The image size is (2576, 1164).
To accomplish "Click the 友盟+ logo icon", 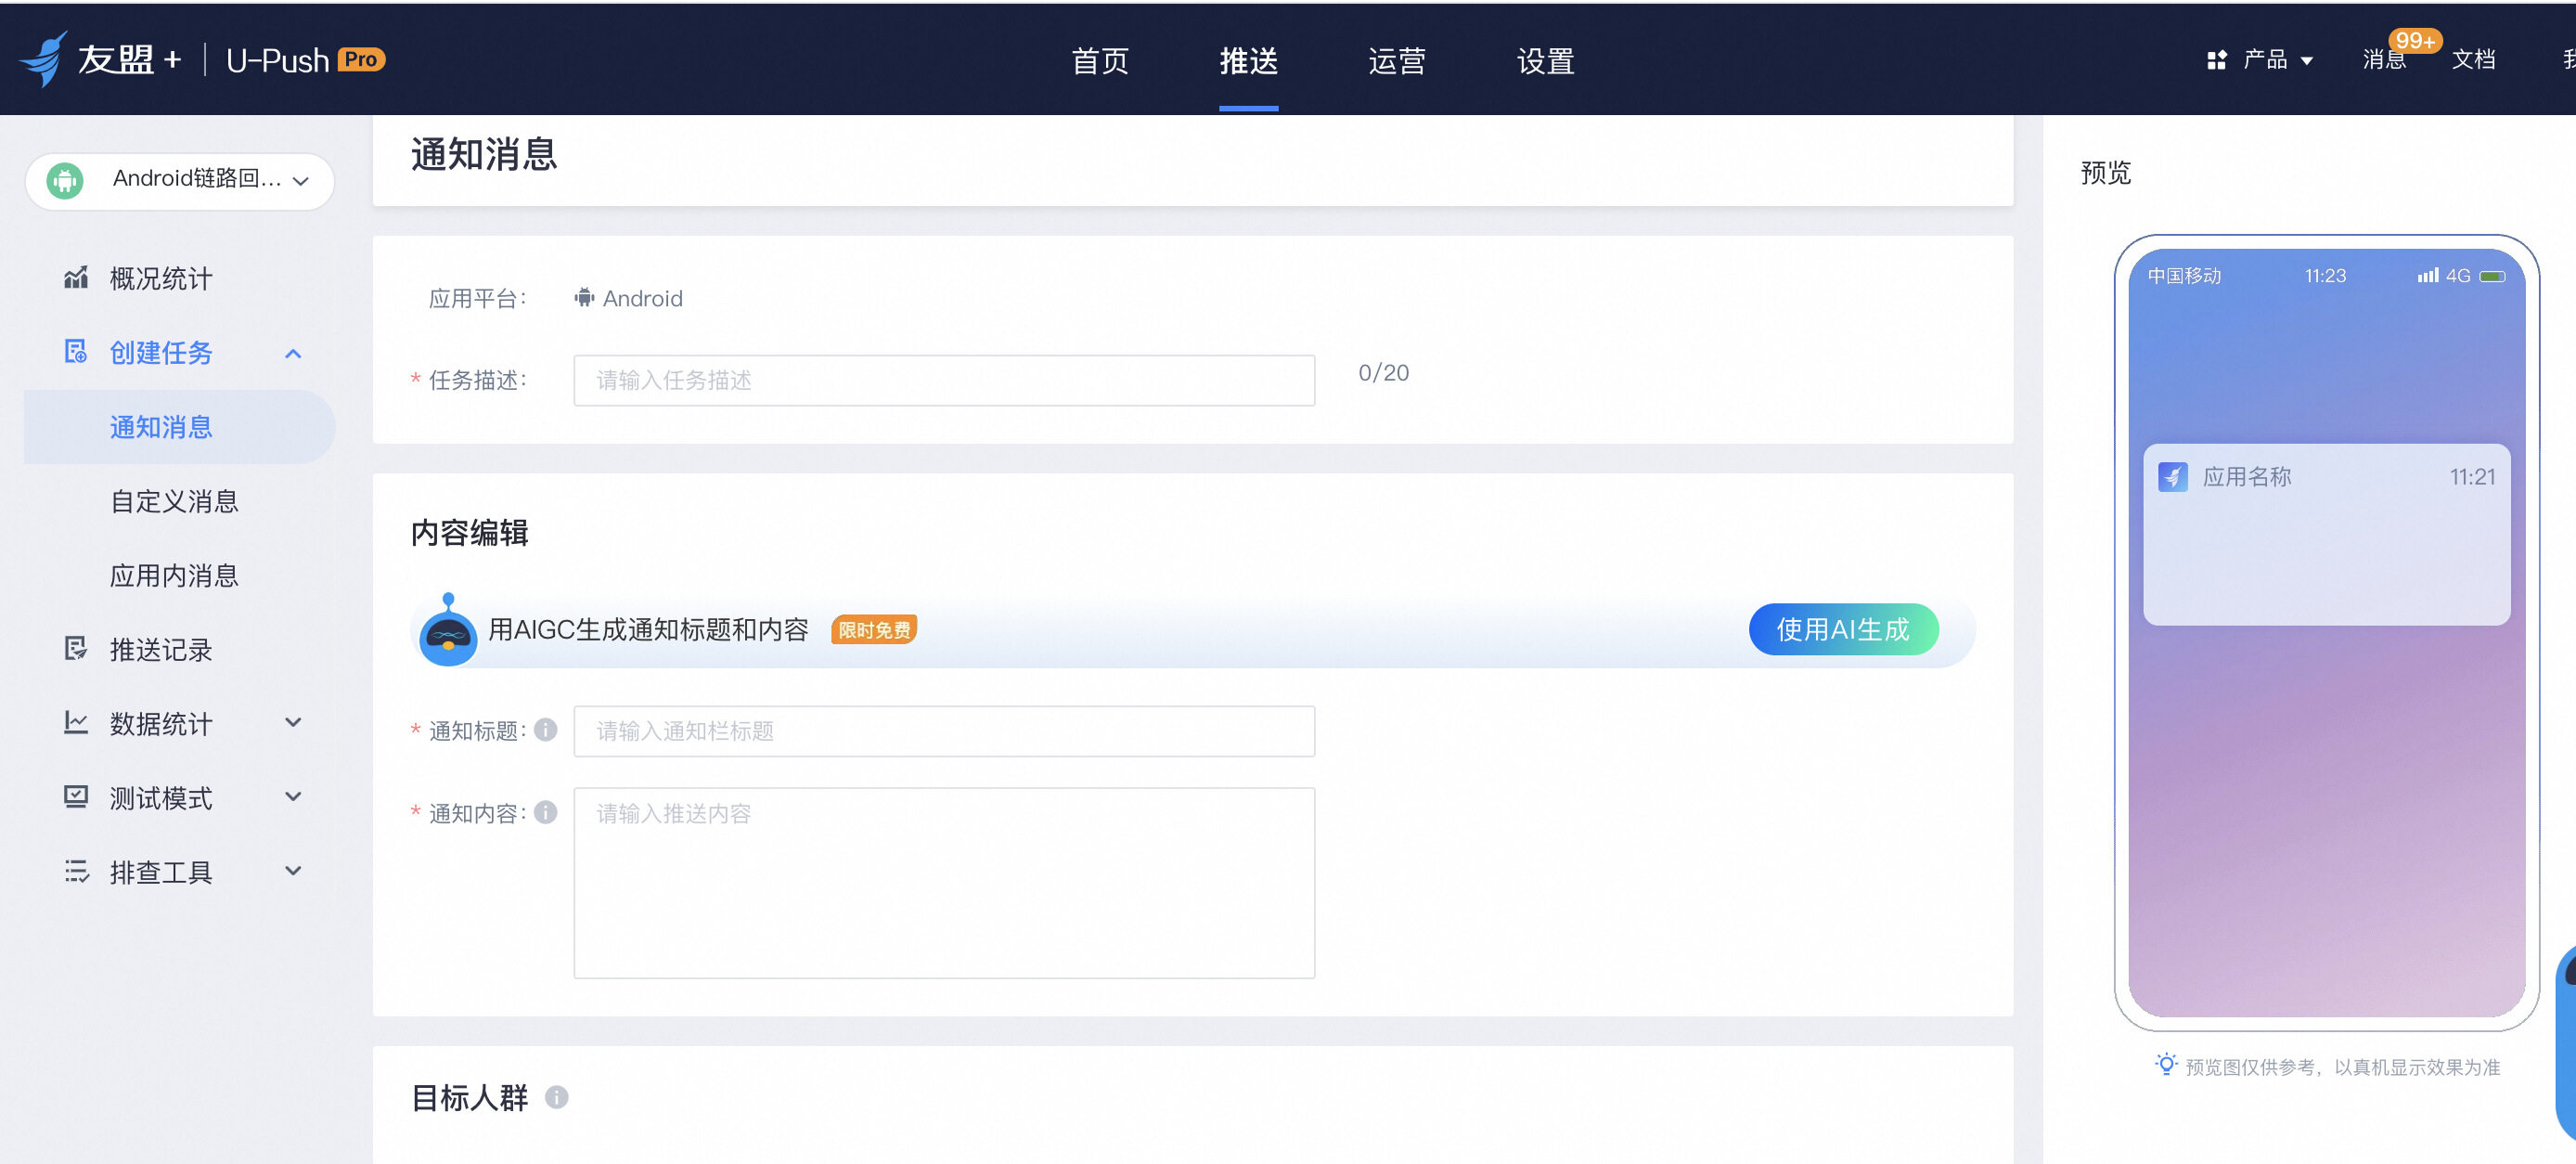I will tap(44, 58).
